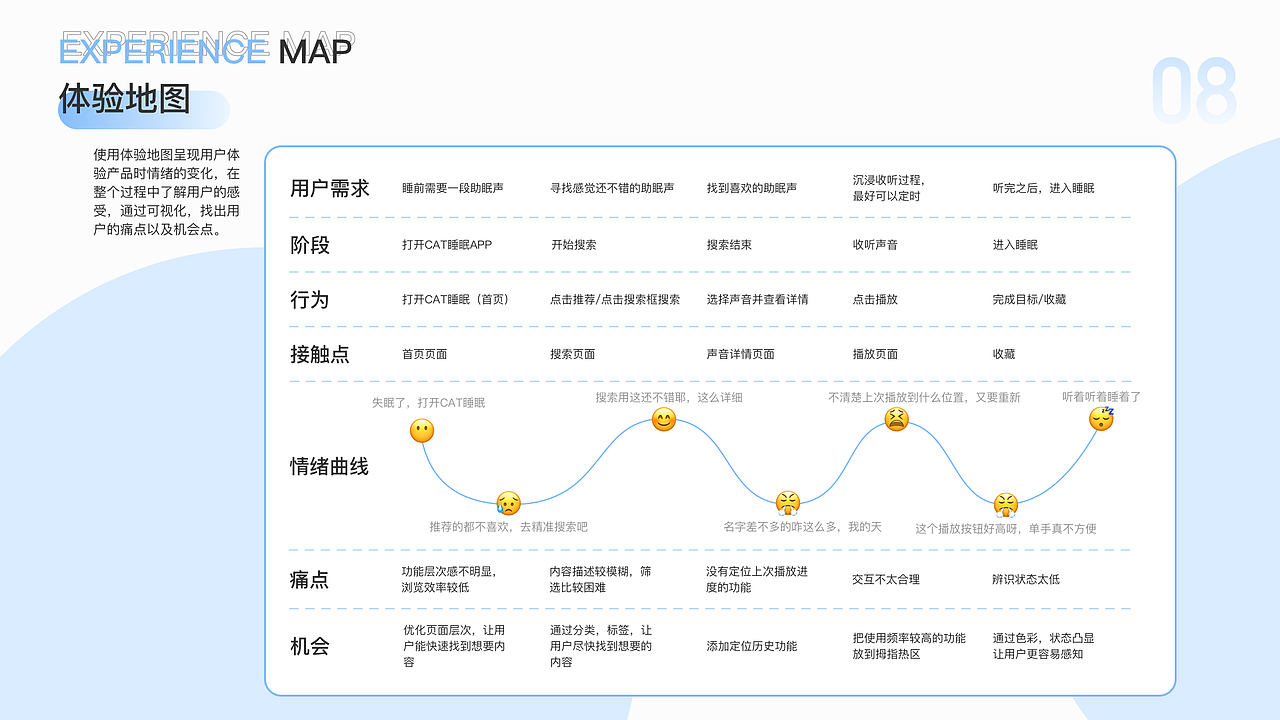The image size is (1280, 720).
Task: Click the cell '完成目标/收藏'
Action: (x=1029, y=299)
